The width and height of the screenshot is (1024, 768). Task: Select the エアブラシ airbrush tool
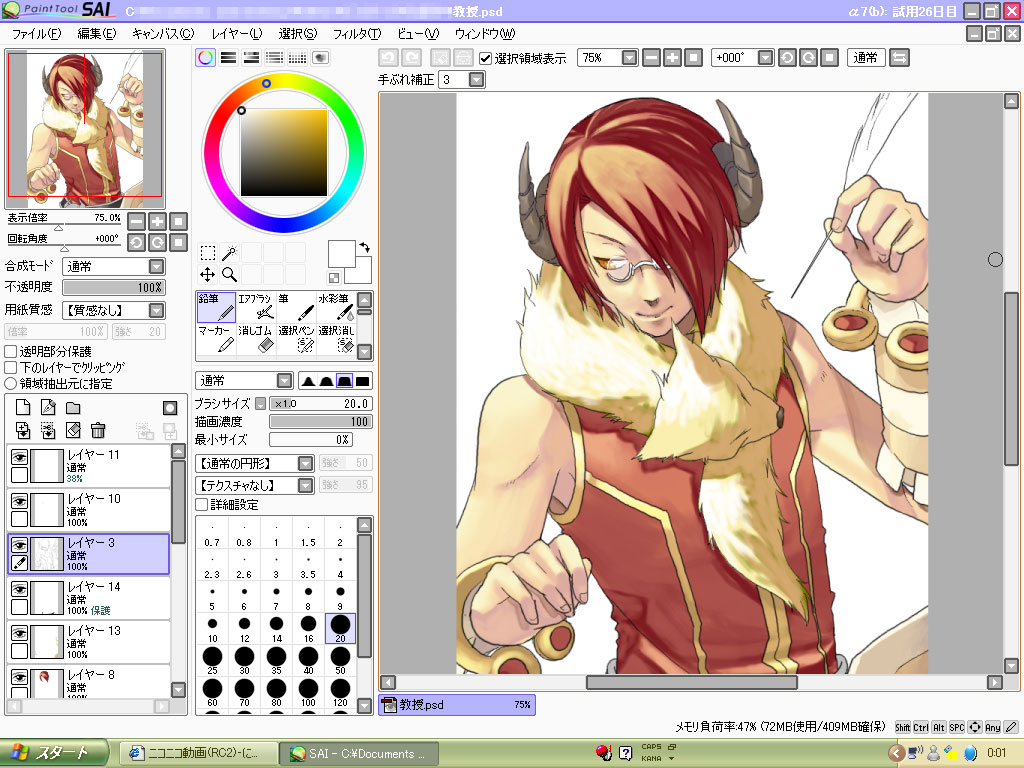[x=255, y=307]
